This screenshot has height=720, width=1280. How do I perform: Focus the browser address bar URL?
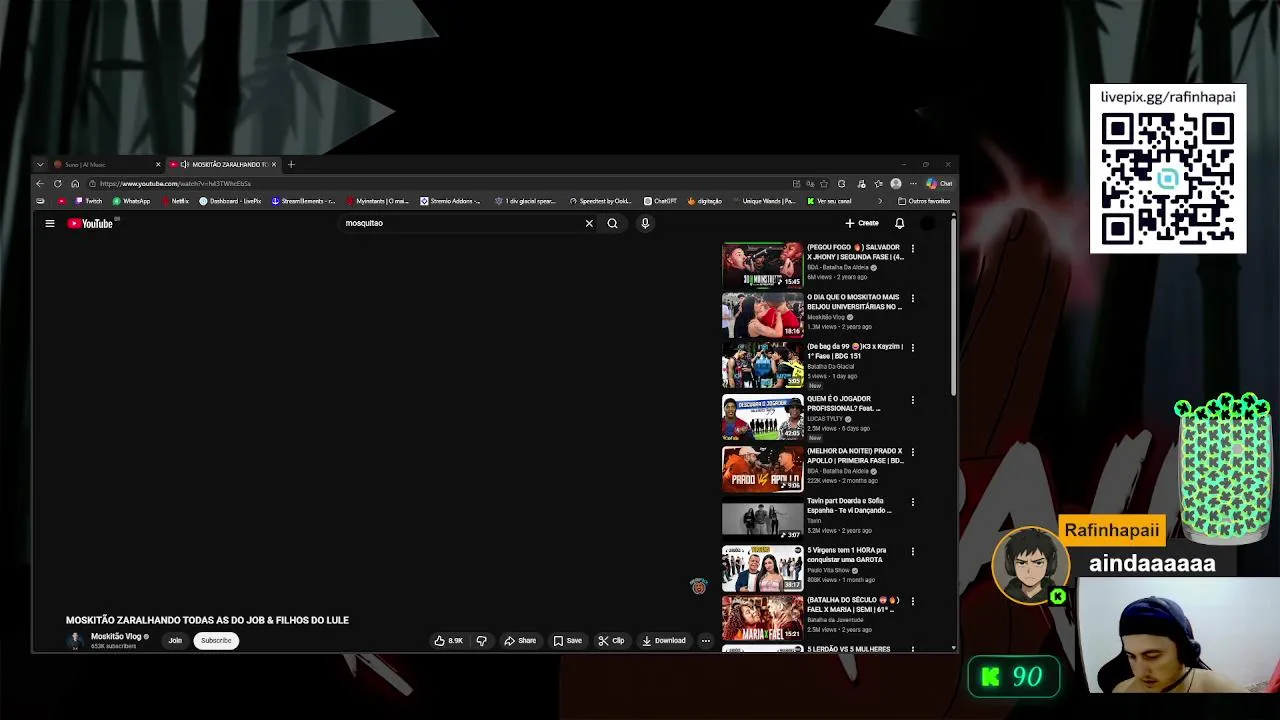(x=440, y=184)
